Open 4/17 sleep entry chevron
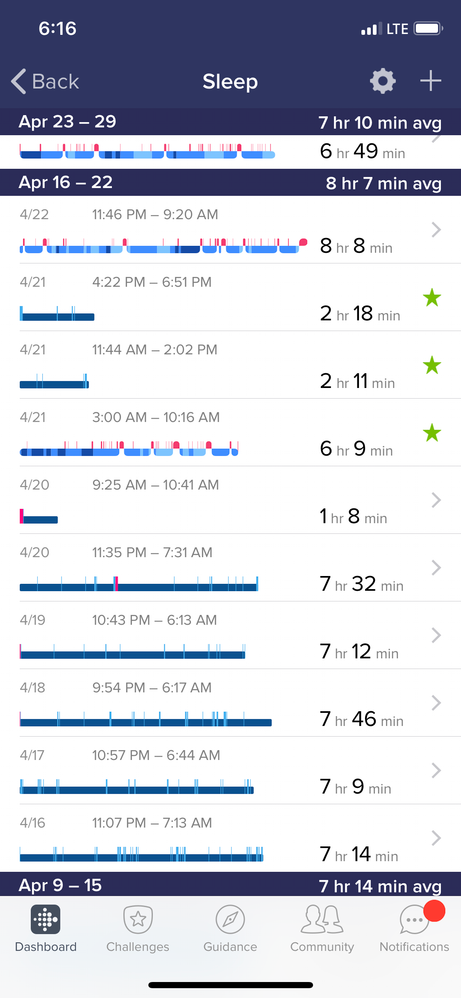Viewport: 461px width, 998px height. tap(436, 771)
